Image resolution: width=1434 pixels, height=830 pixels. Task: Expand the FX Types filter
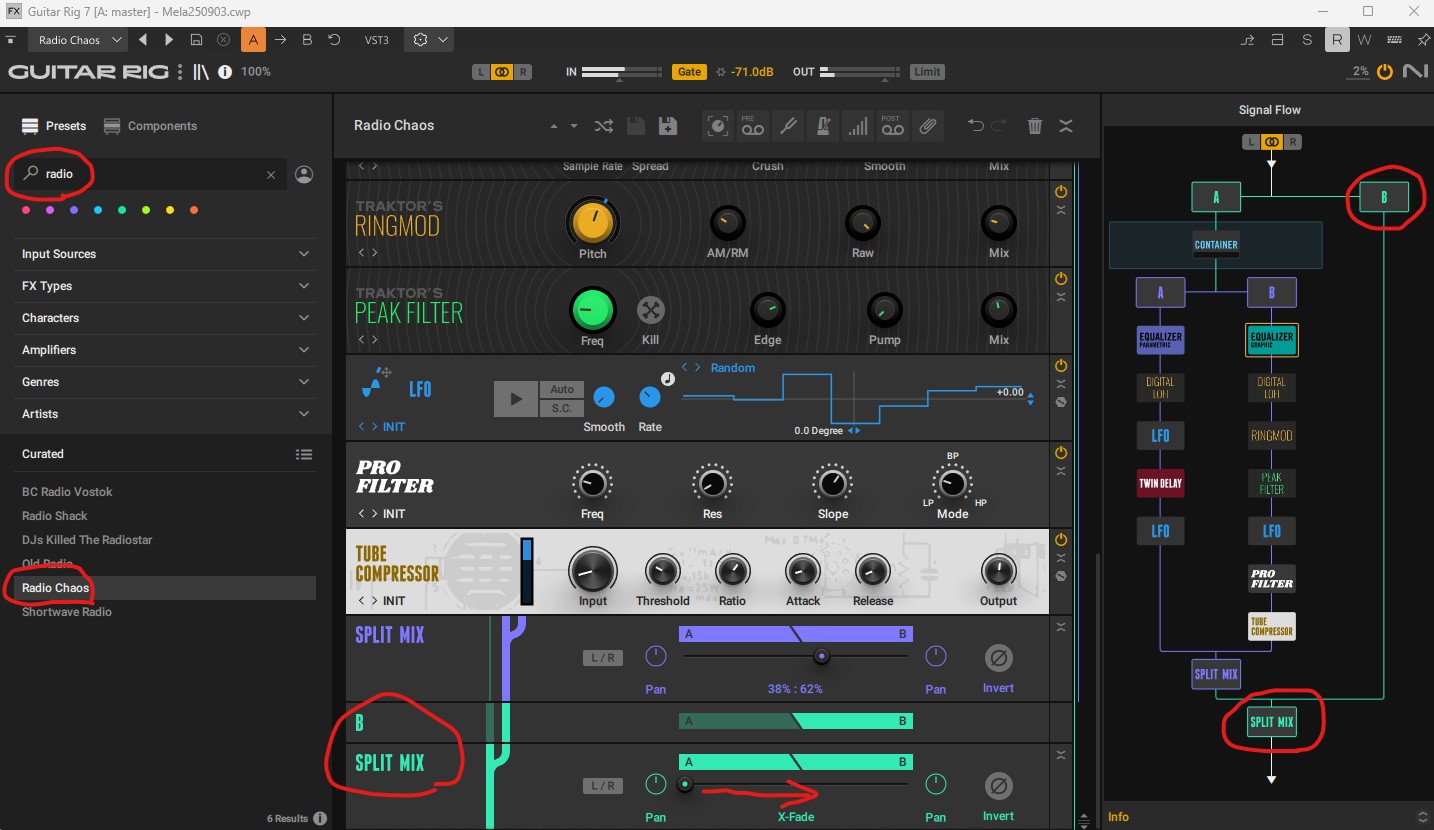point(166,286)
